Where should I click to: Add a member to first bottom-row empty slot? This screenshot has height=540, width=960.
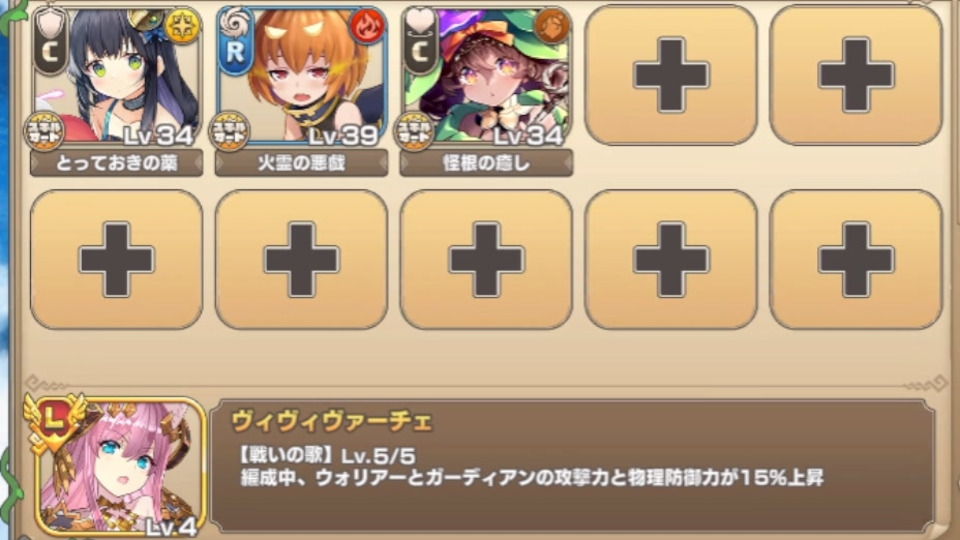click(116, 260)
